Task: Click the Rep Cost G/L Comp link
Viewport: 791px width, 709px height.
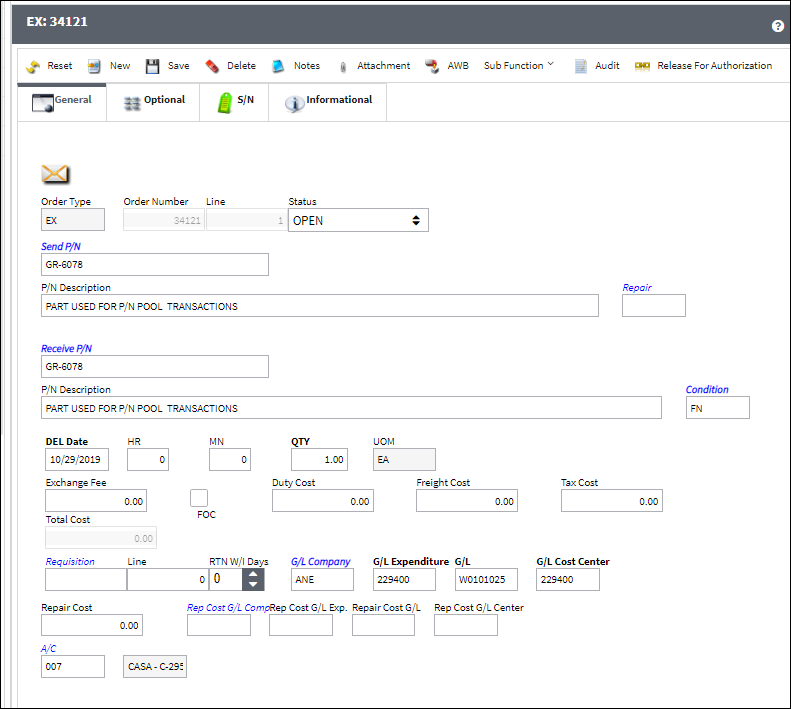Action: pyautogui.click(x=228, y=608)
